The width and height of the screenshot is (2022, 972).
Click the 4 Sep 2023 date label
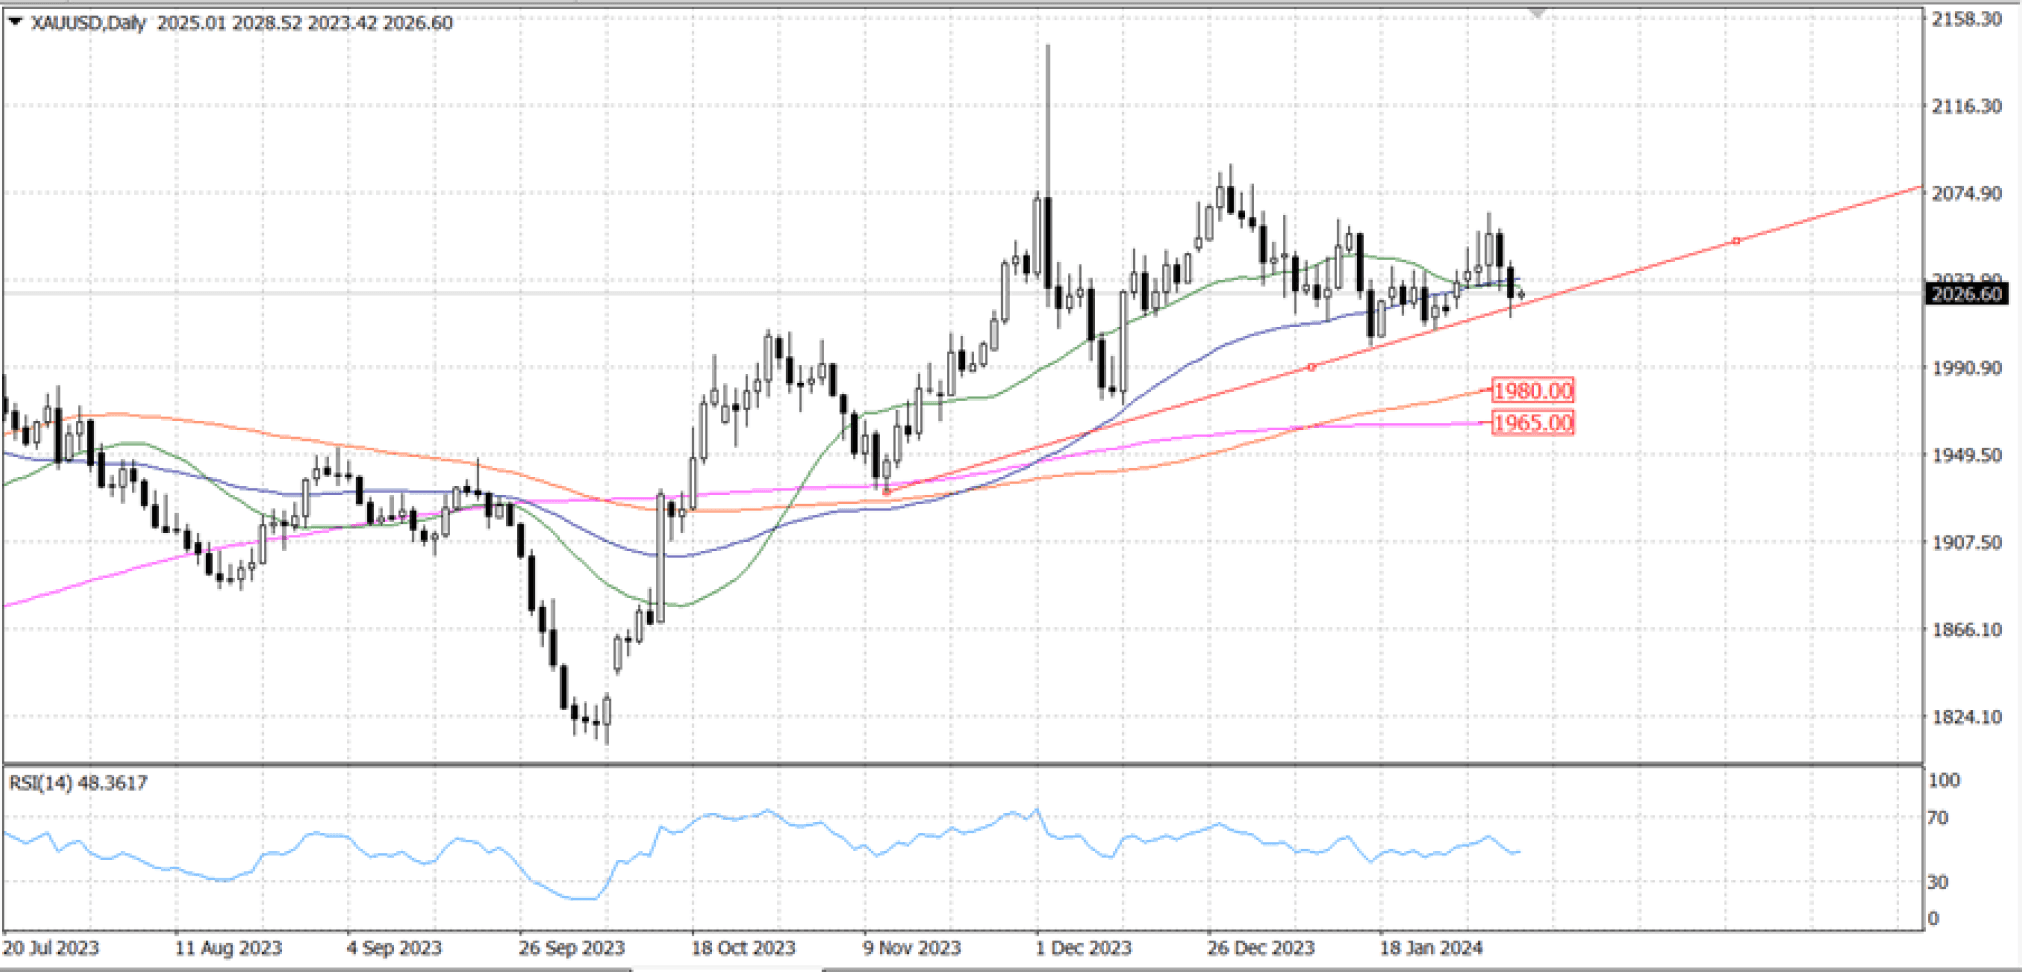tap(394, 948)
